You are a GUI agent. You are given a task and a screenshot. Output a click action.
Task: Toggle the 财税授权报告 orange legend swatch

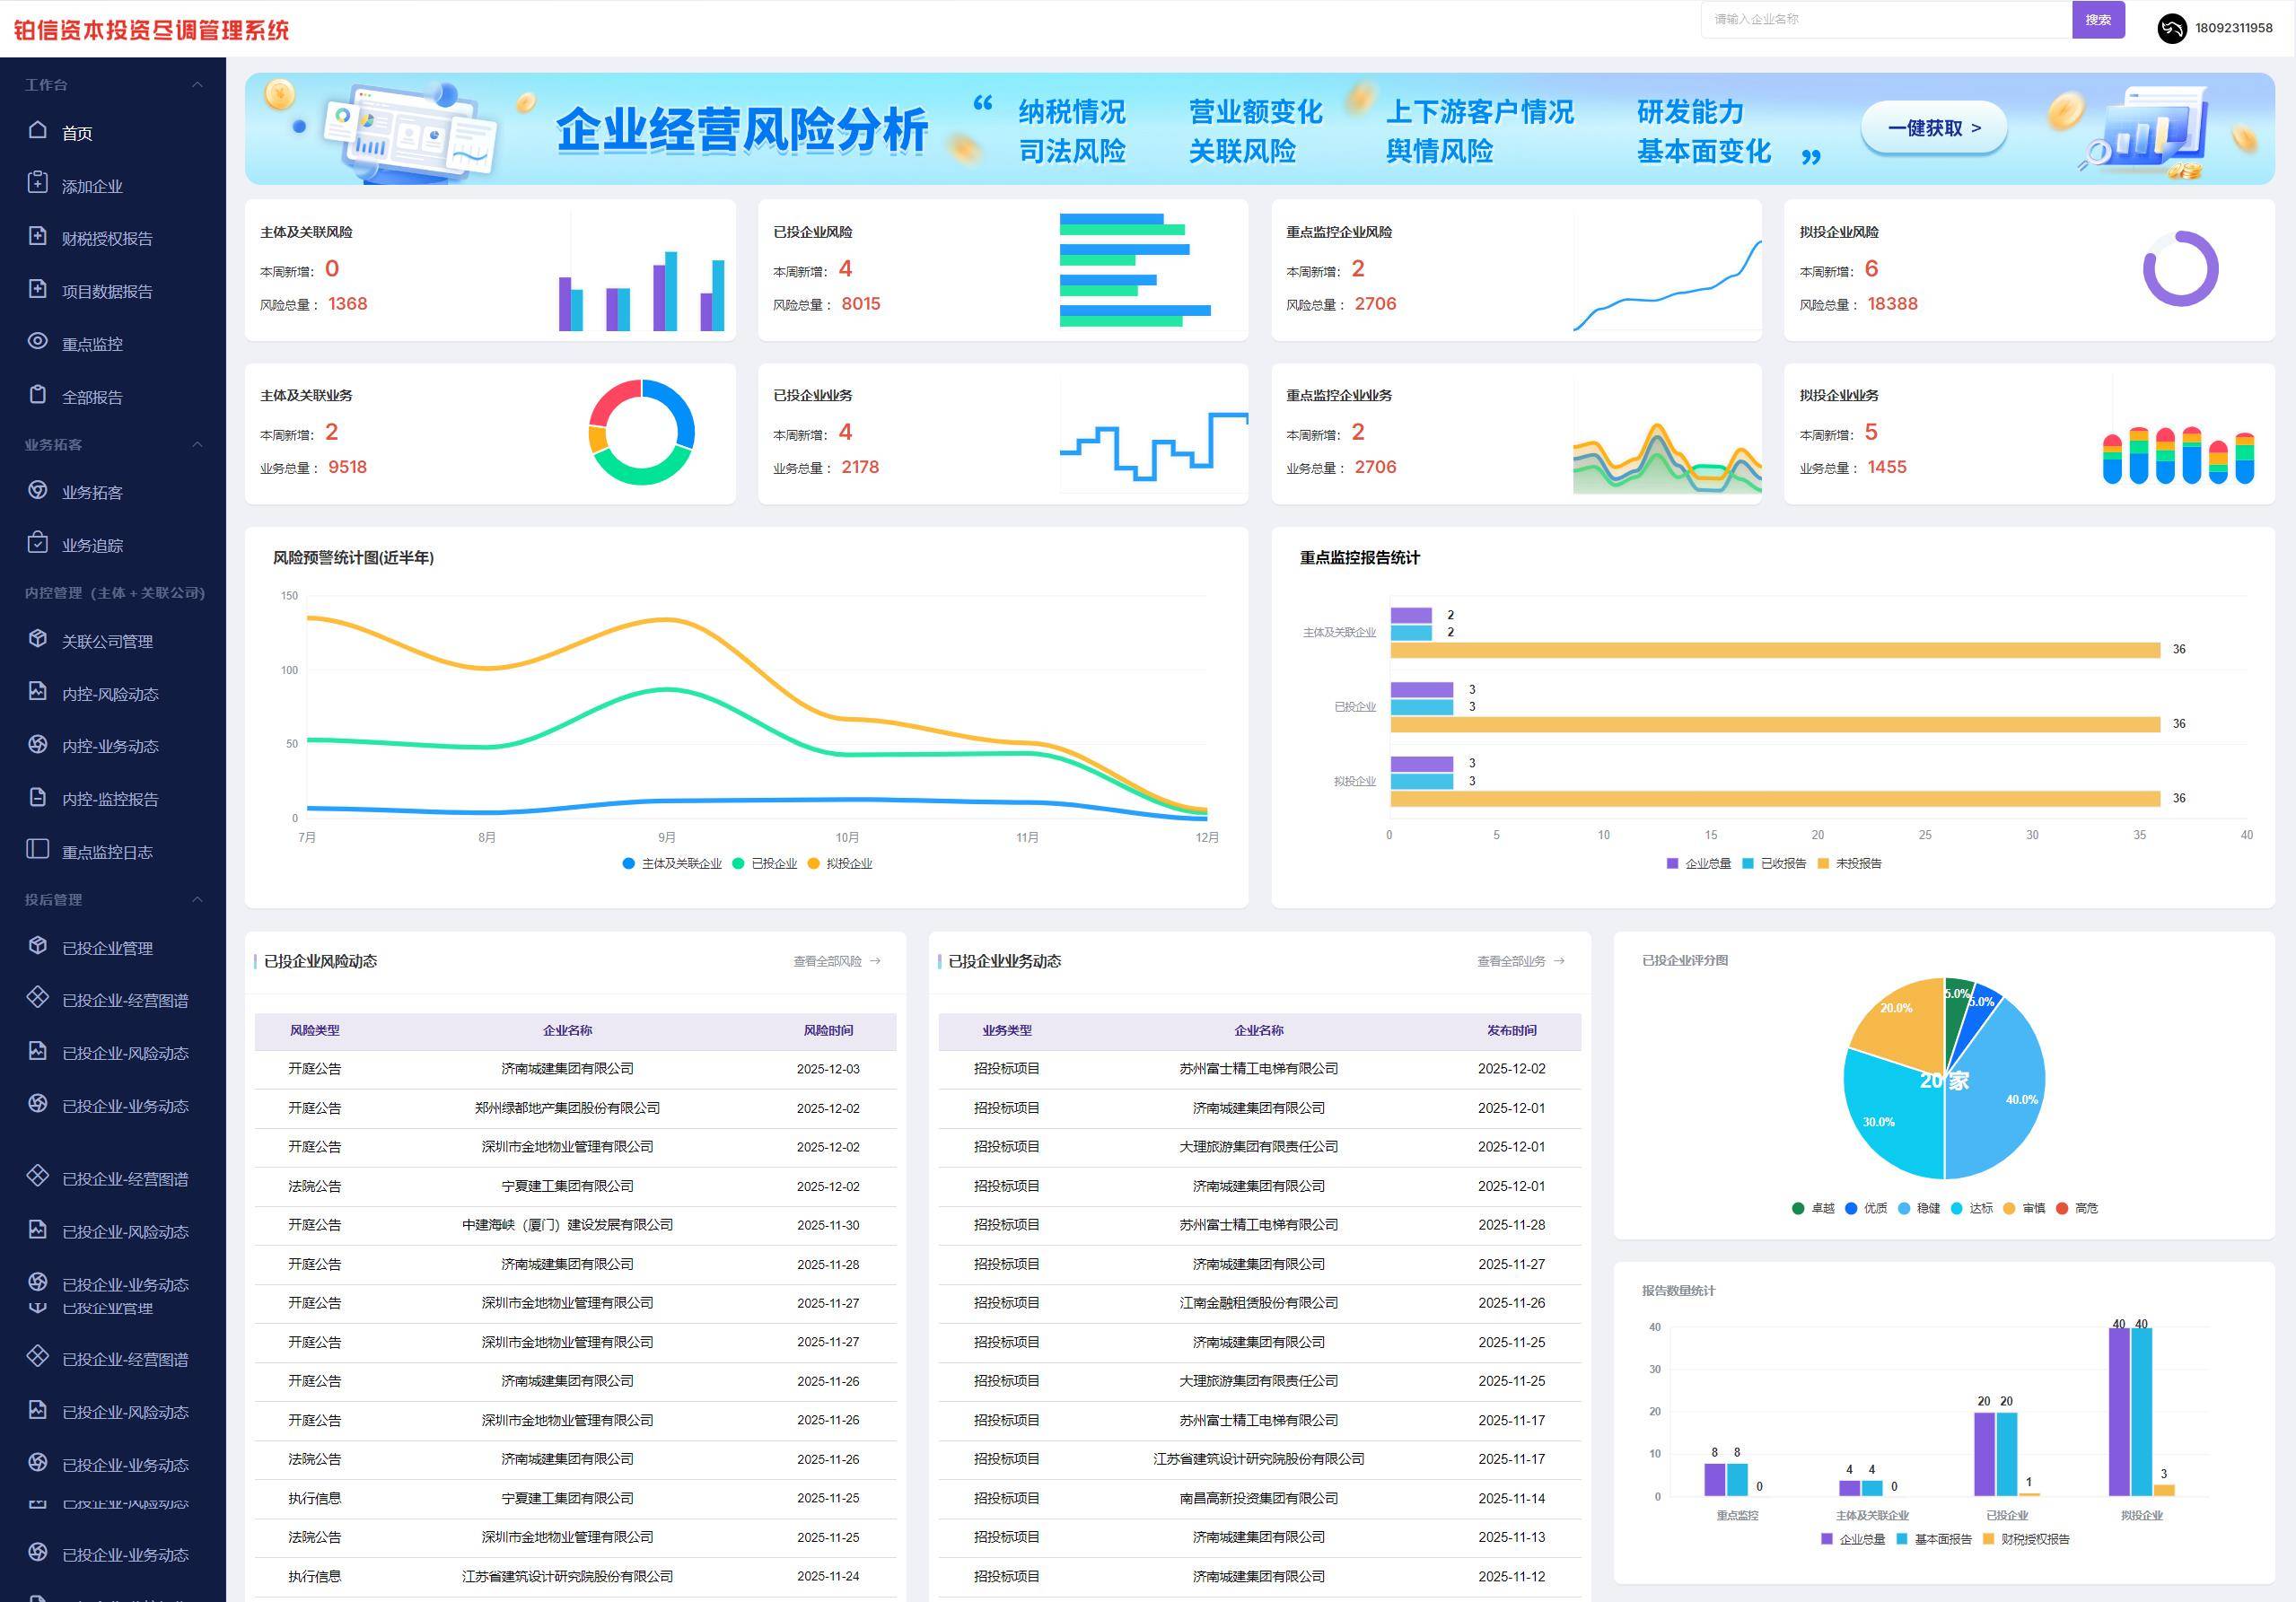(x=1989, y=1540)
